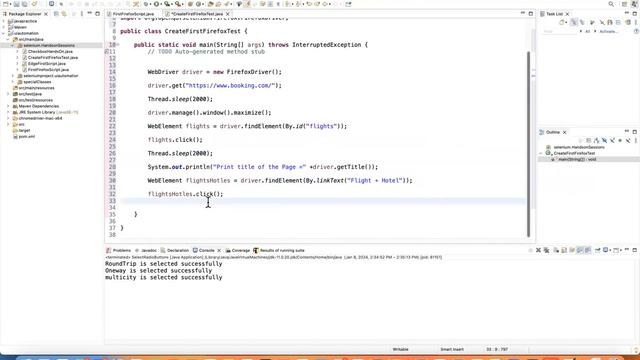Image resolution: width=640 pixels, height=360 pixels.
Task: Minimize the Package Explorer panel
Action: click(x=89, y=13)
